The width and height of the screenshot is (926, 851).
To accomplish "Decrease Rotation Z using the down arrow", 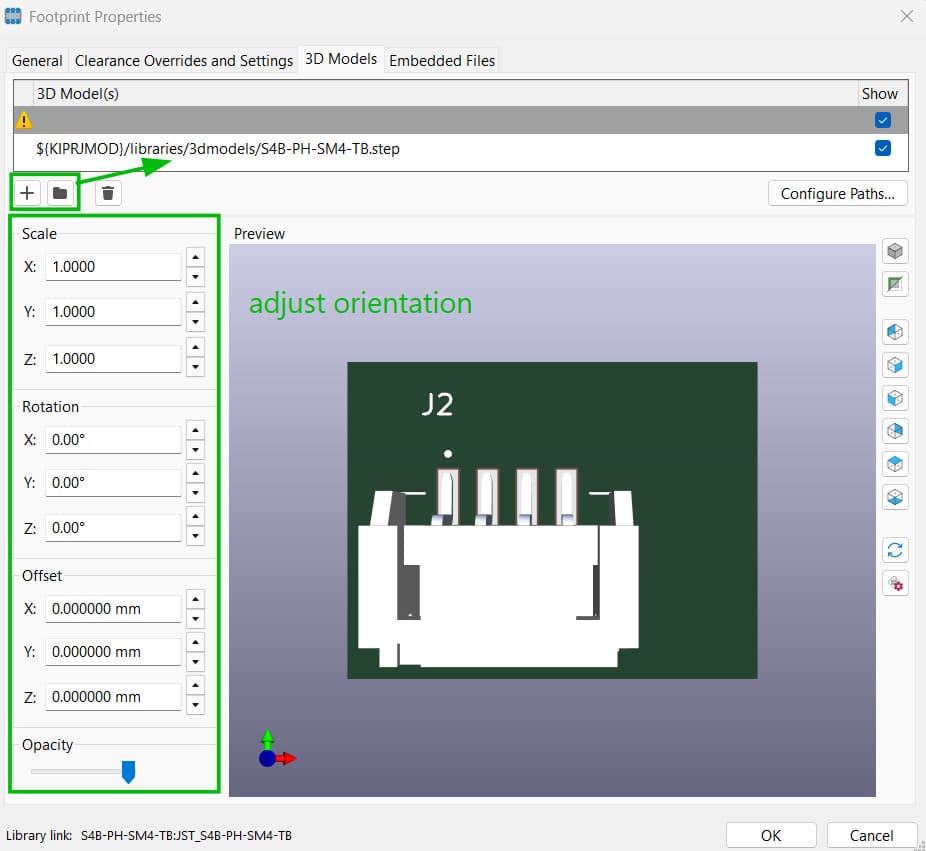I will click(195, 535).
